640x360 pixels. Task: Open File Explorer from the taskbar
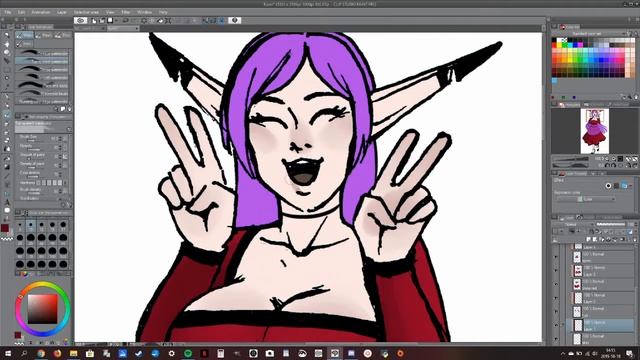coord(73,353)
